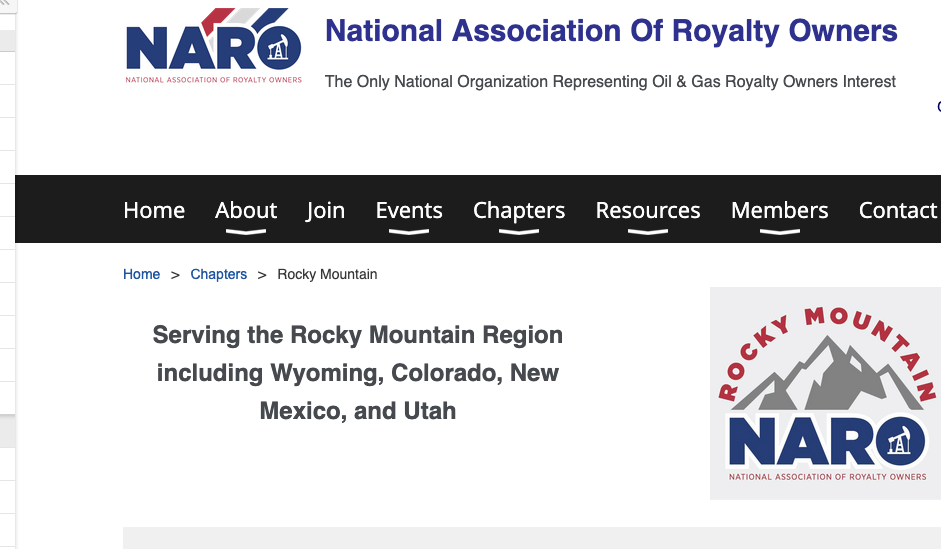Open the About menu in navigation bar
This screenshot has height=549, width=941.
pyautogui.click(x=246, y=211)
